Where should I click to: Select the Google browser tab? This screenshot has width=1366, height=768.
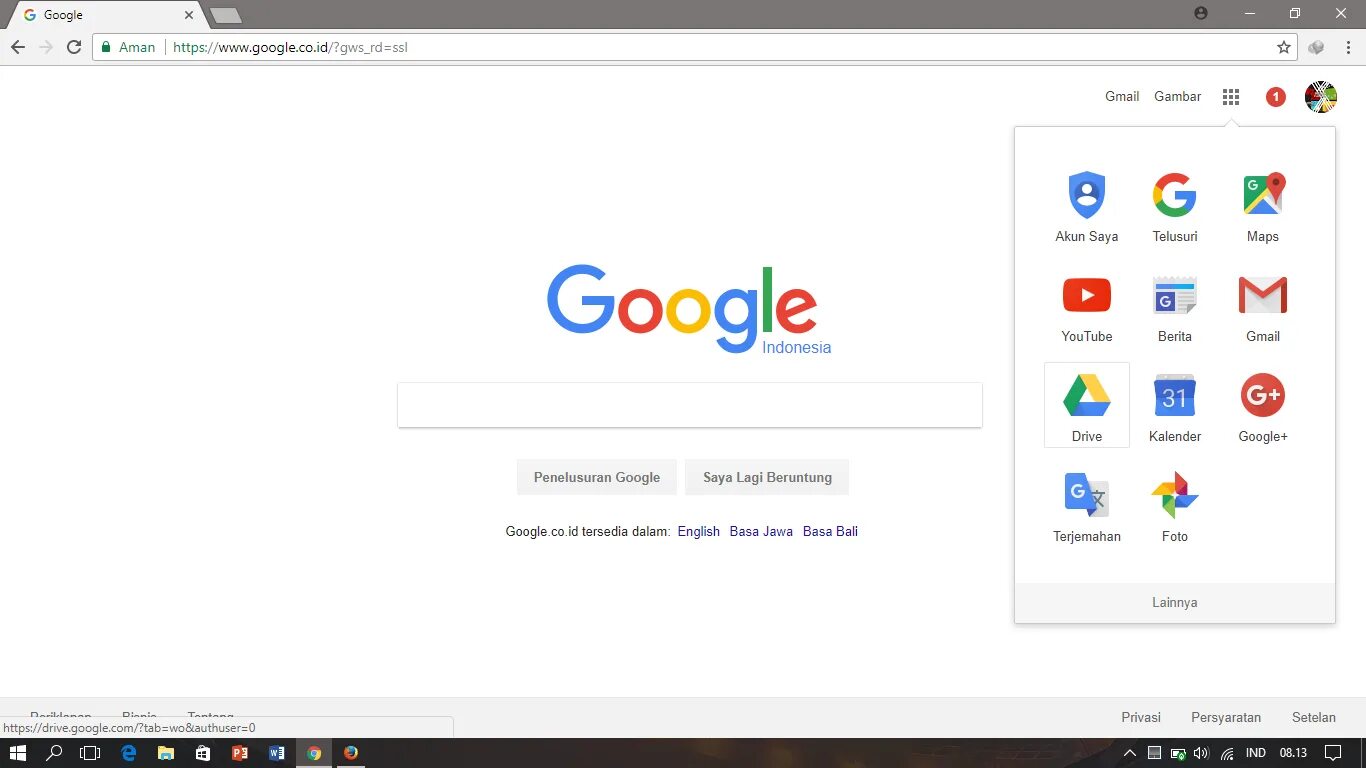click(x=105, y=15)
